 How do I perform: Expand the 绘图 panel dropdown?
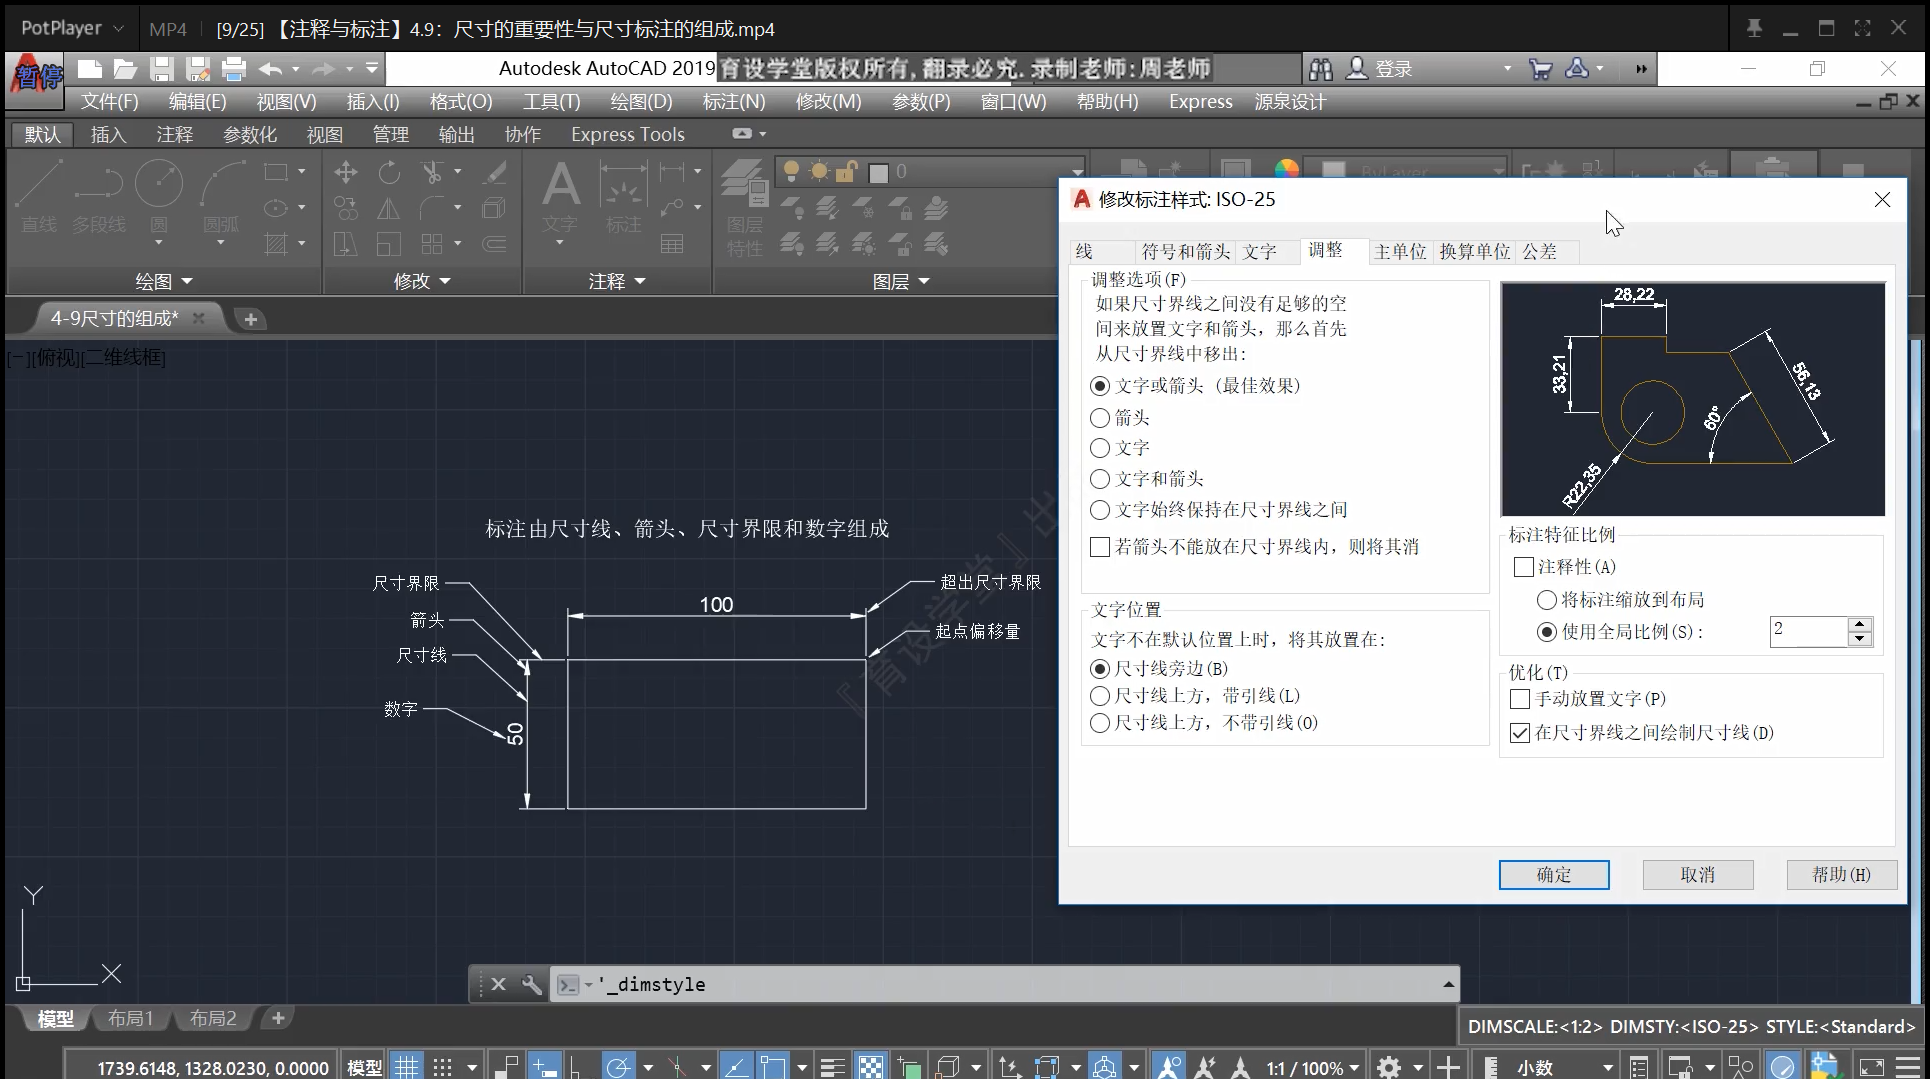click(x=163, y=282)
